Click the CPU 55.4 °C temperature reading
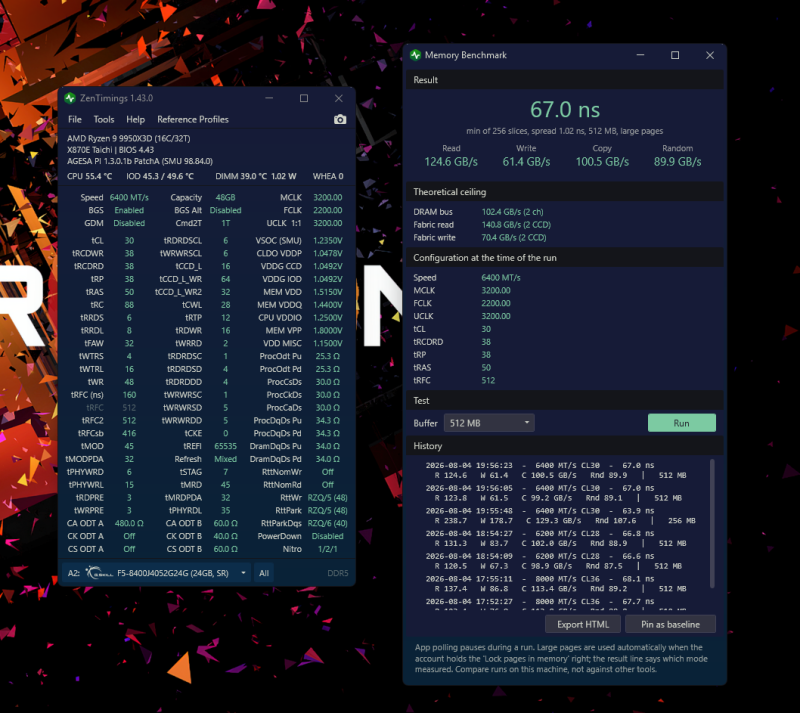This screenshot has height=713, width=800. pyautogui.click(x=89, y=176)
